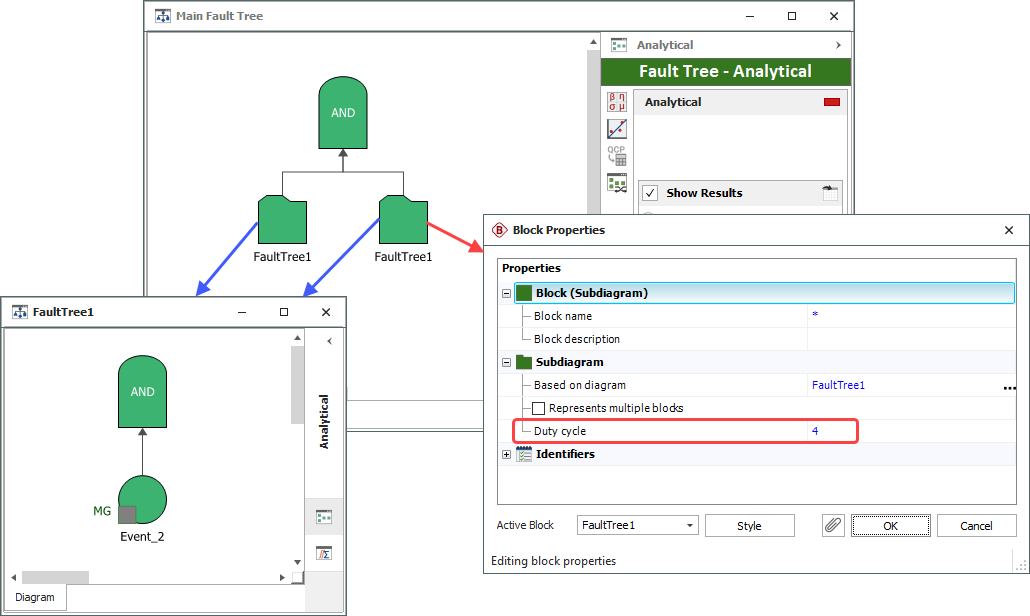Click the attachment paperclip icon
The width and height of the screenshot is (1030, 616).
pyautogui.click(x=833, y=526)
